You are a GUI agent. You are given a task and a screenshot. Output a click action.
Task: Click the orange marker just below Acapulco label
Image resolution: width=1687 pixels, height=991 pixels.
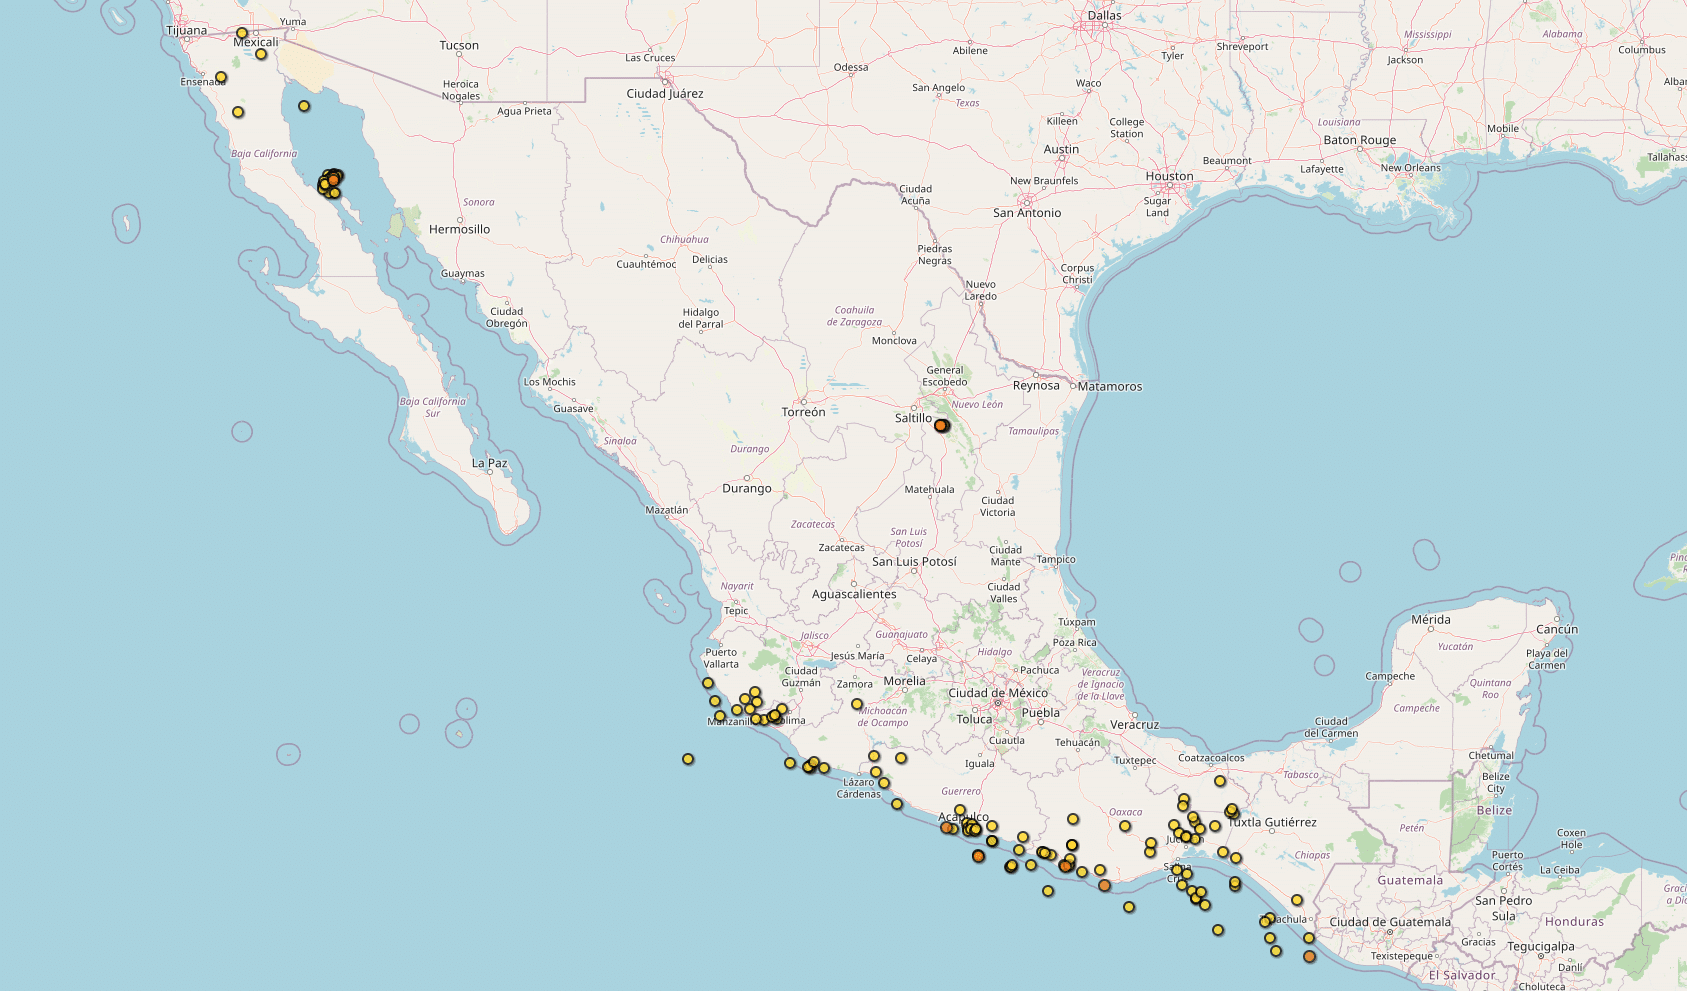946,828
